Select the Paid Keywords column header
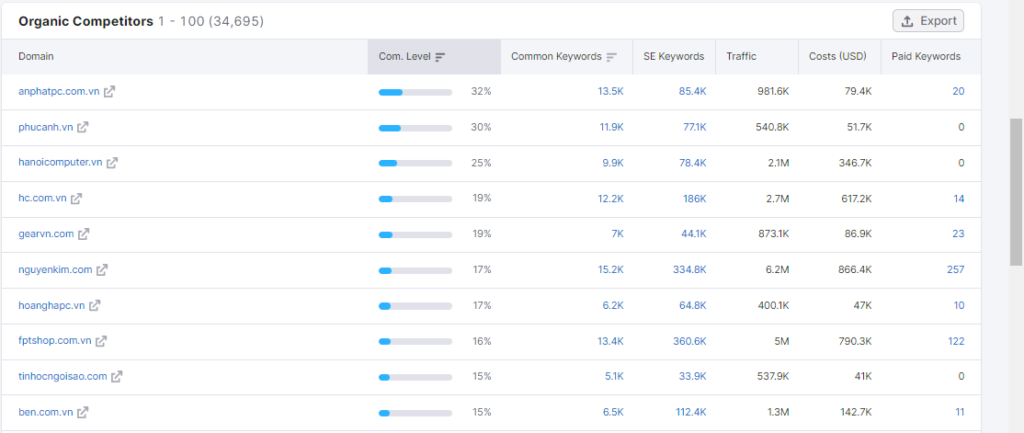 (926, 57)
